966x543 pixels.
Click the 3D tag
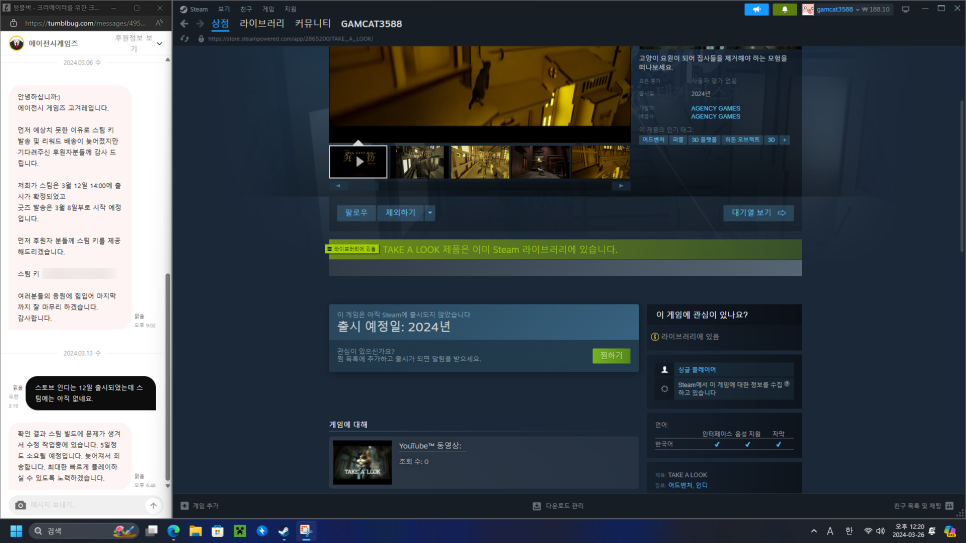771,140
